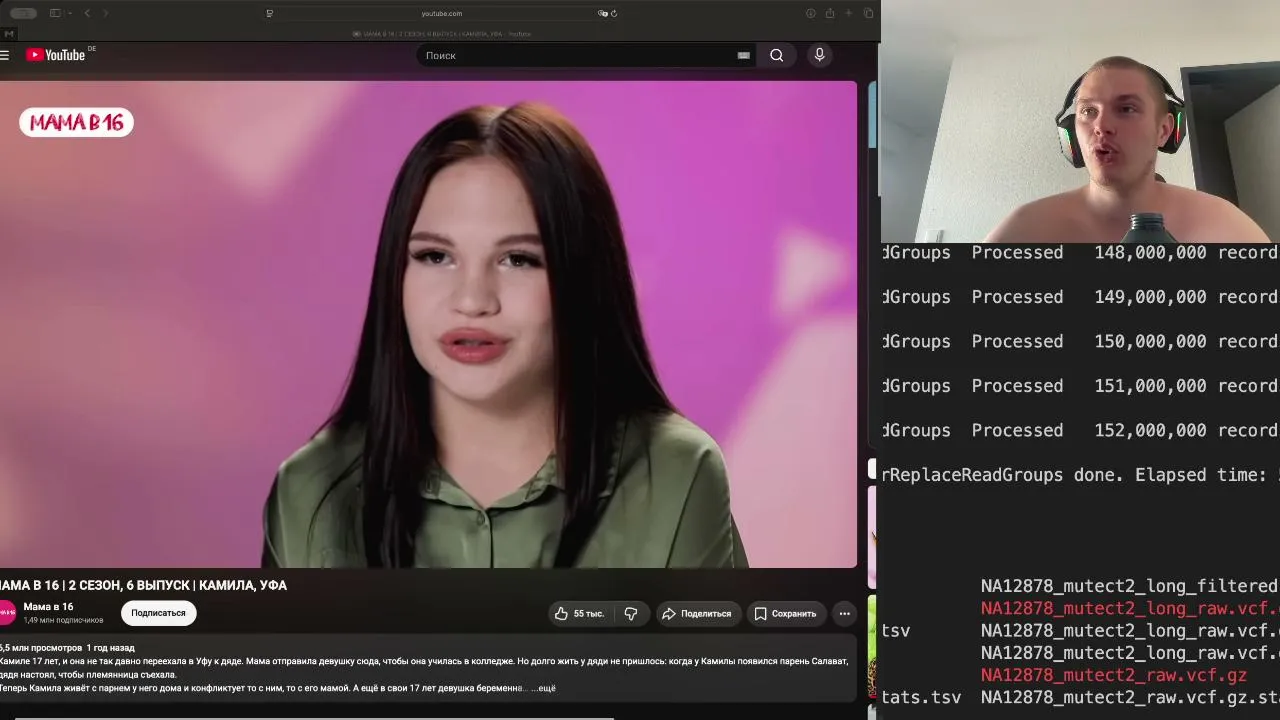Click NA12878_mutect2_long_filtered file name in terminal

[1130, 586]
